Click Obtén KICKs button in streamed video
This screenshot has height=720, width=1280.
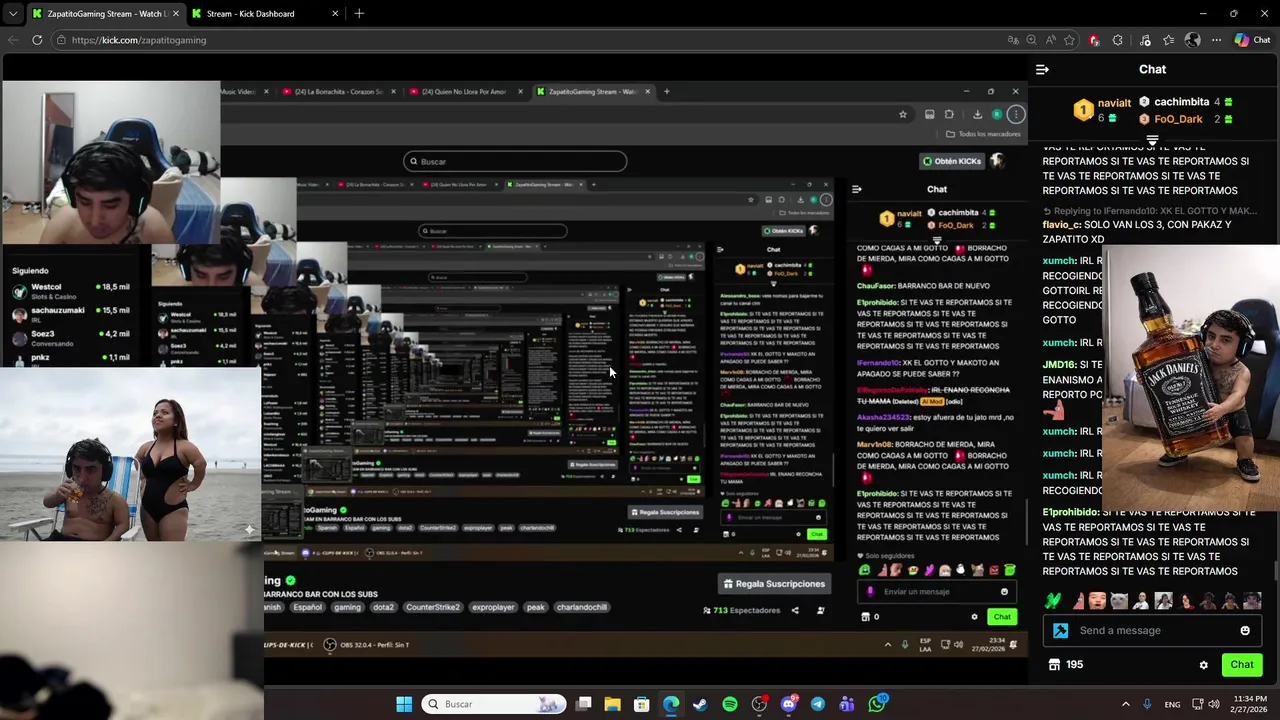point(952,161)
